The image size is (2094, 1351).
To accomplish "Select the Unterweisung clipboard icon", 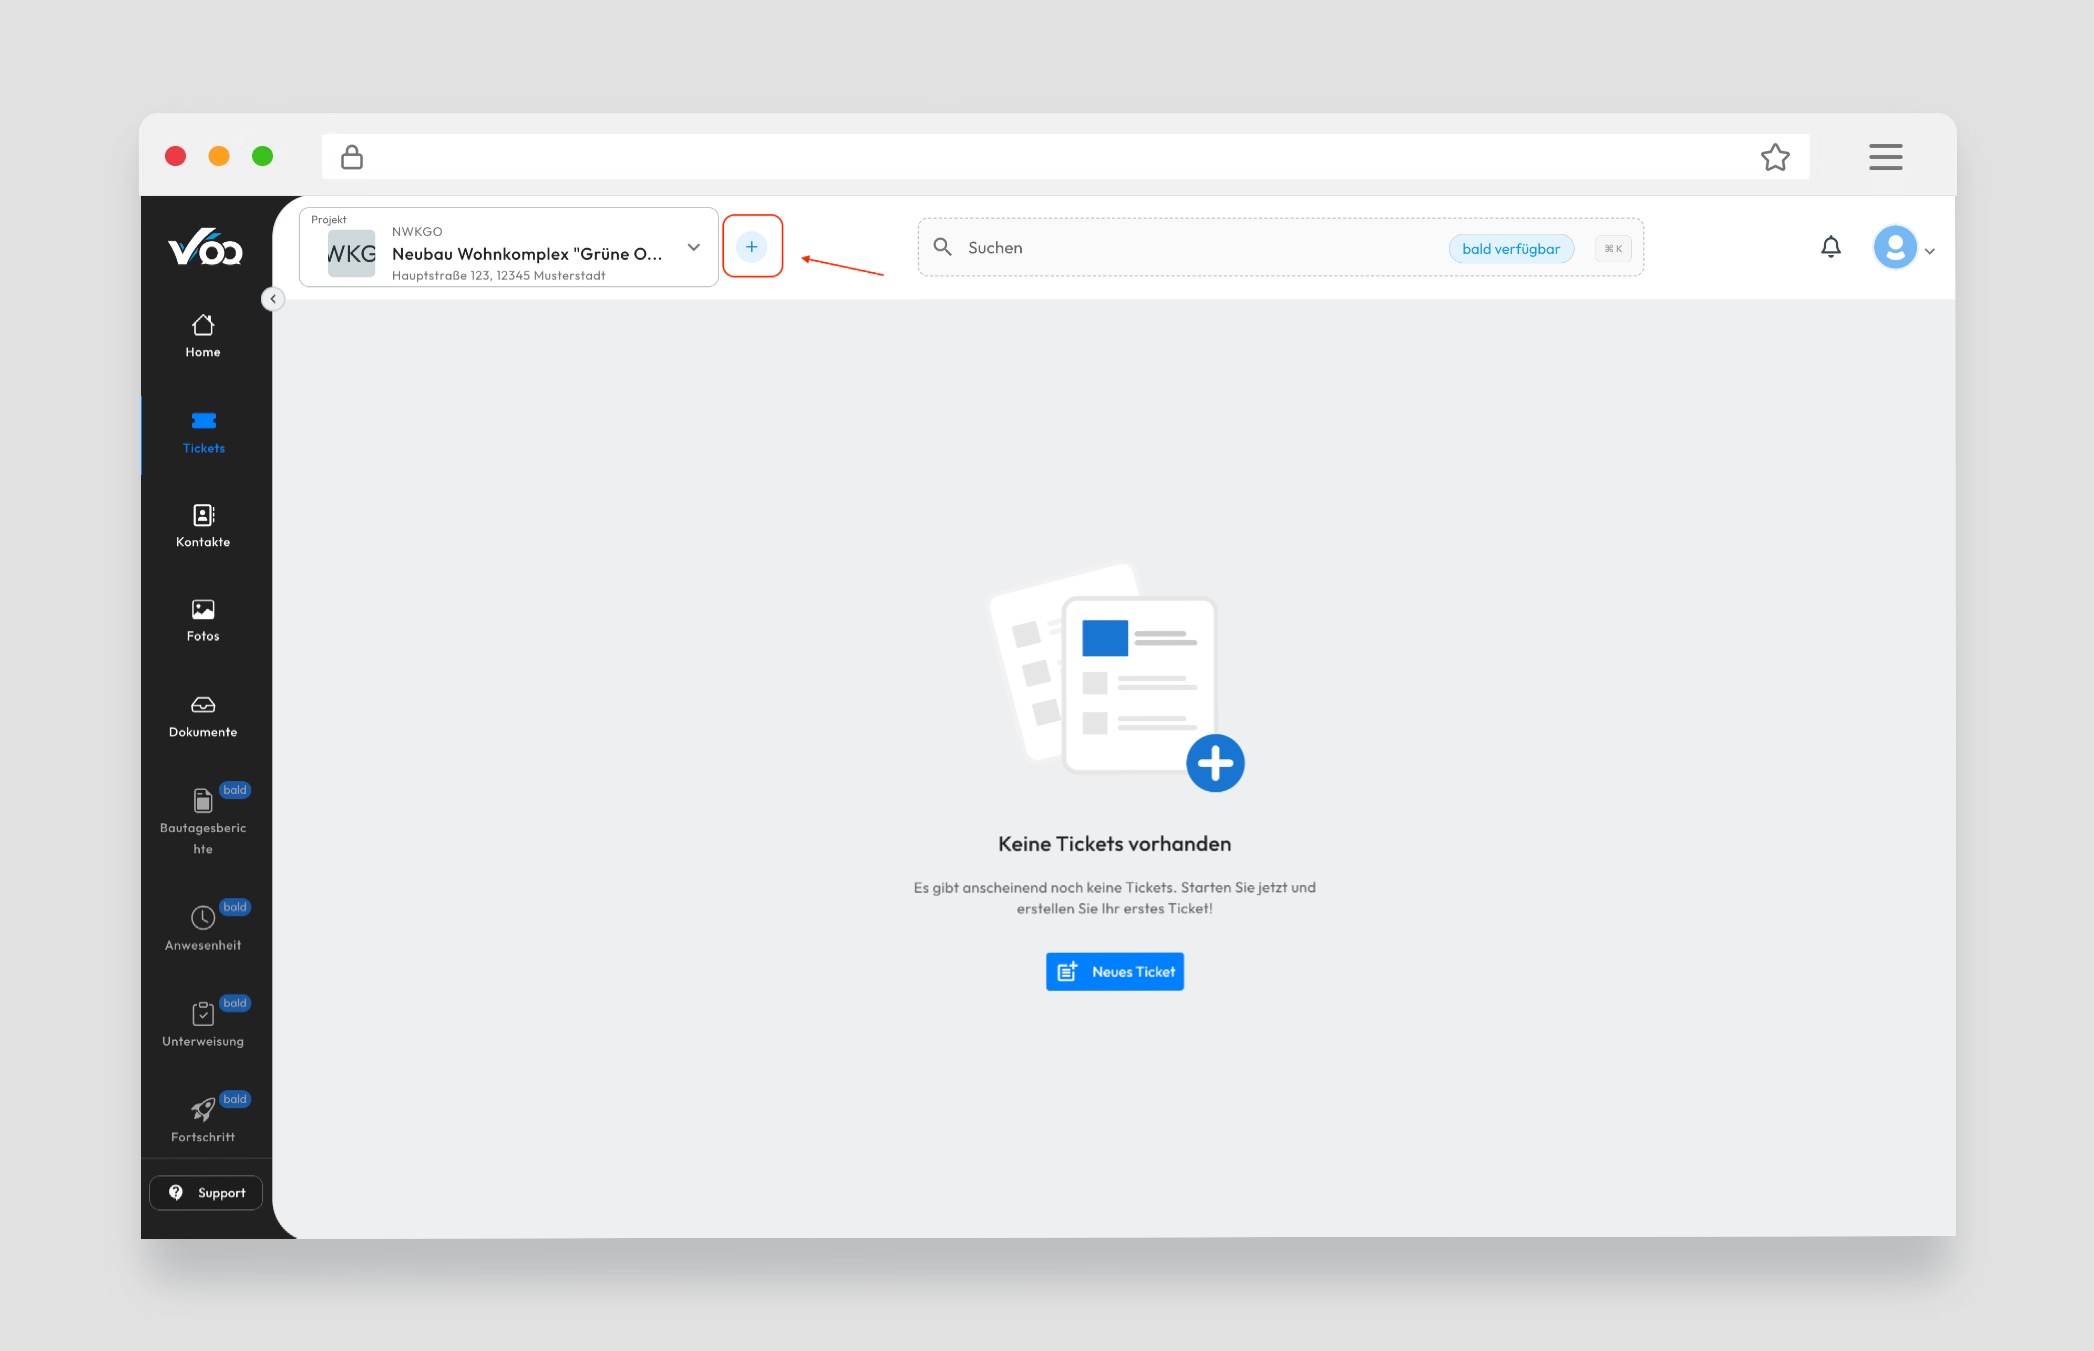I will pos(203,1014).
